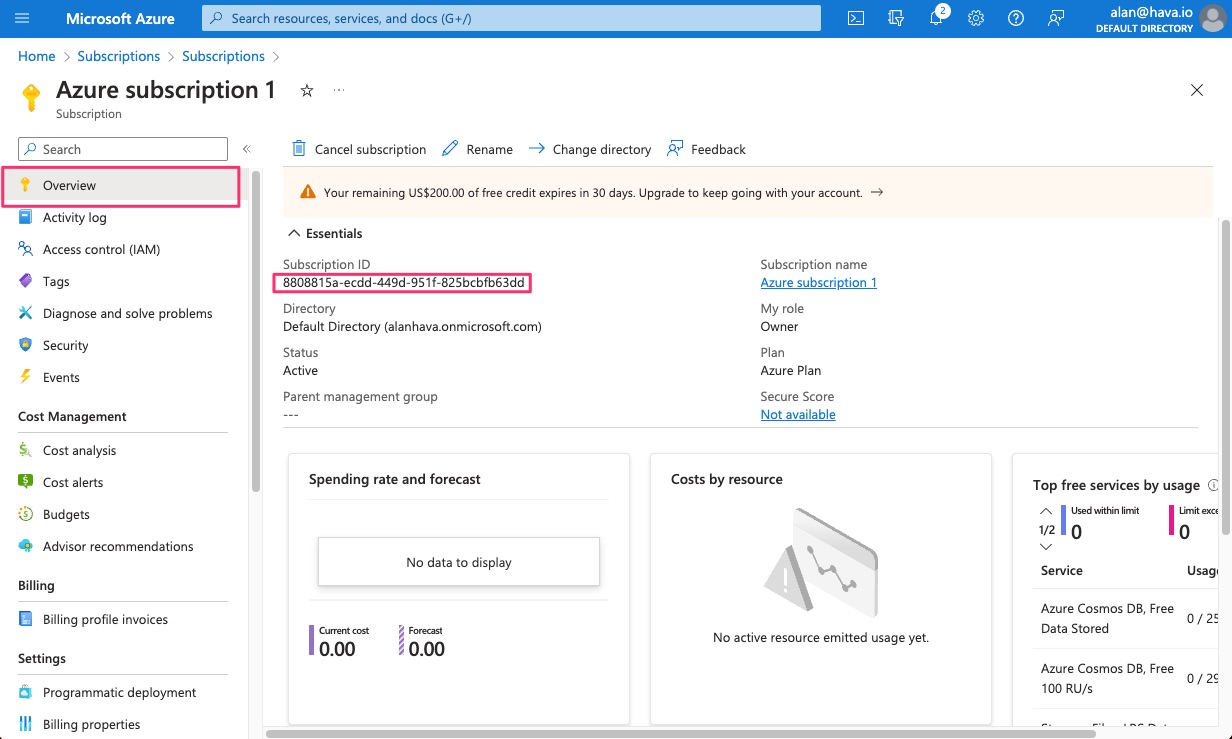Viewport: 1232px width, 739px height.
Task: Open the Directories and subscriptions filter icon
Action: coord(896,18)
